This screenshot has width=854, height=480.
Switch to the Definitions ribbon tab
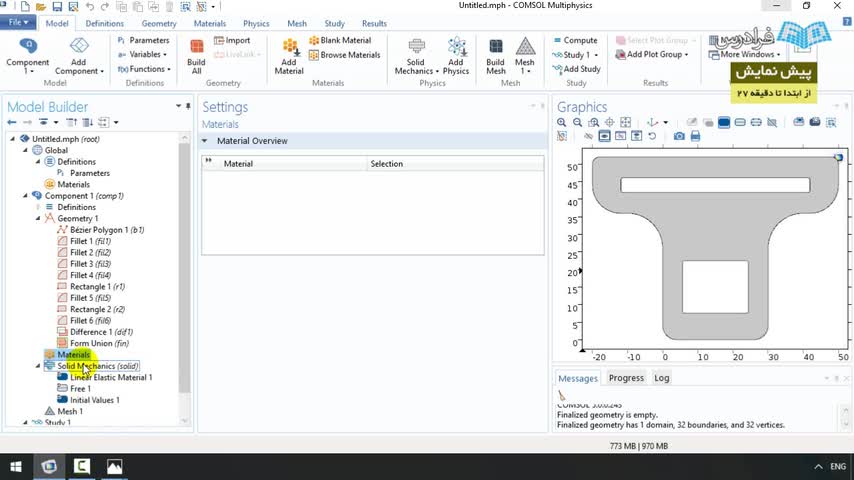tap(105, 23)
